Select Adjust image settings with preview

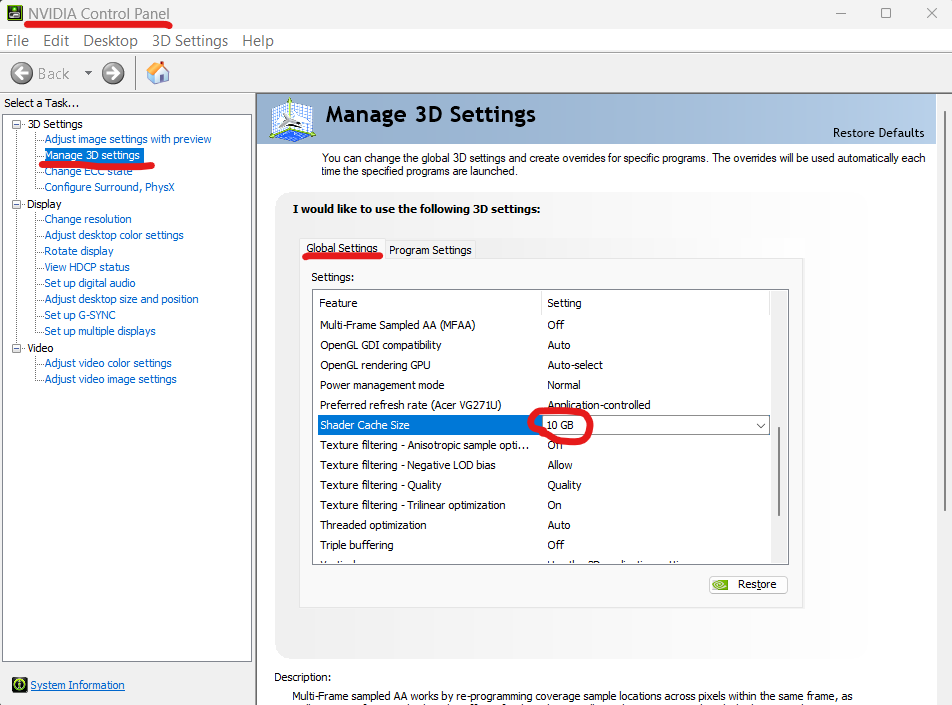click(x=128, y=139)
